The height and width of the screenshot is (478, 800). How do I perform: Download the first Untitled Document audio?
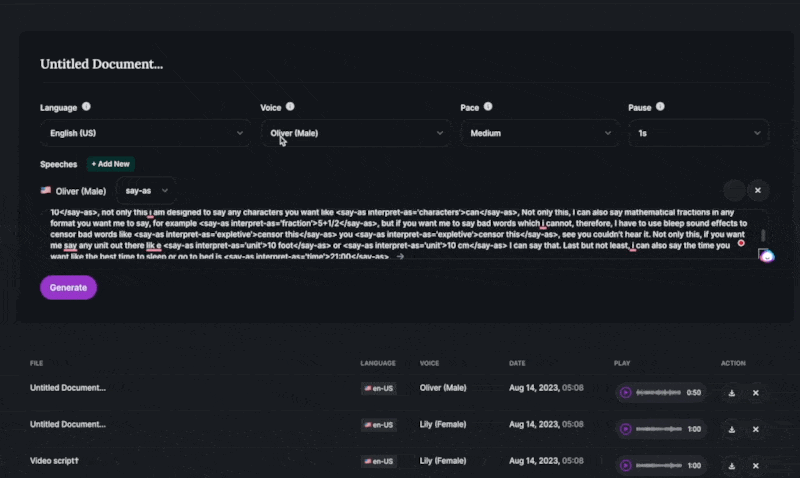click(x=732, y=393)
